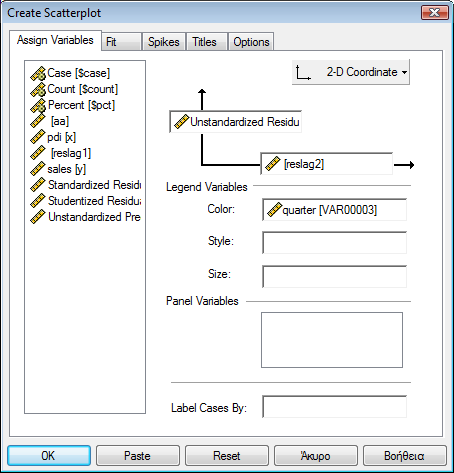The image size is (454, 473).
Task: Click 'Unstandardized Residu' Y-axis text
Action: pos(245,122)
